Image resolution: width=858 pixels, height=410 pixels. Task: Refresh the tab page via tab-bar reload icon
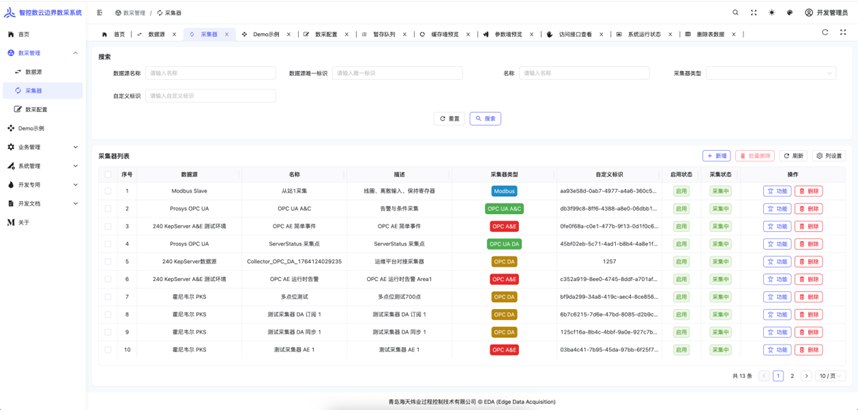point(825,32)
